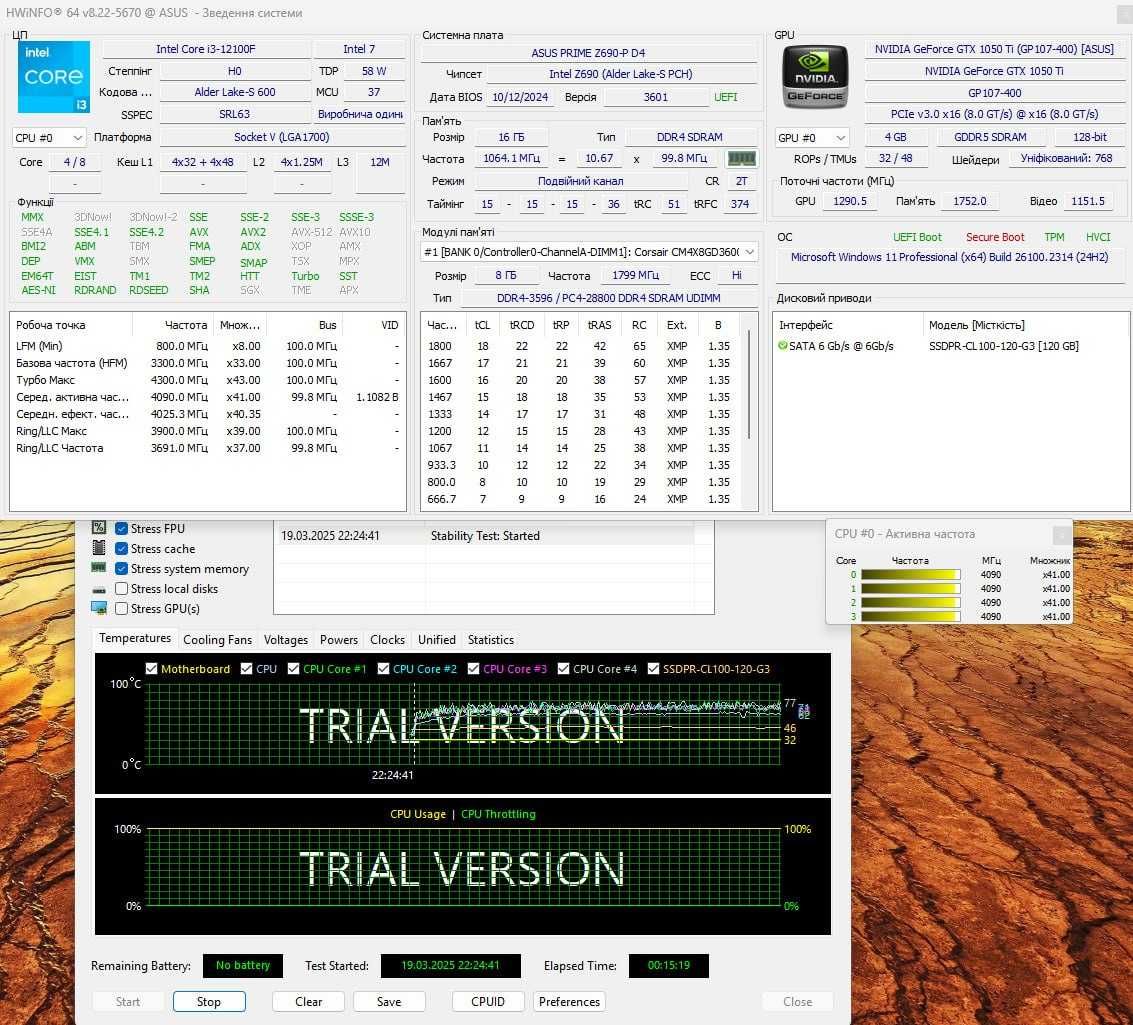Enable Stress GPU(s) checkbox
This screenshot has width=1133, height=1025.
pyautogui.click(x=121, y=609)
